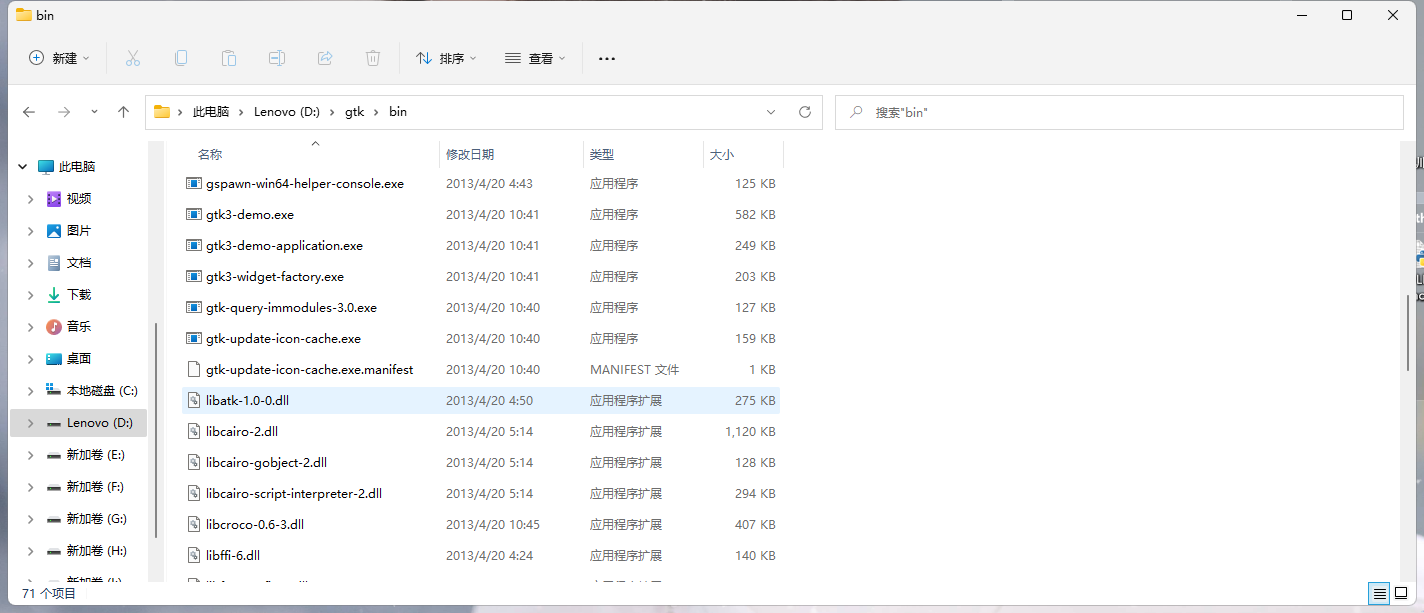Click the back navigation arrow
Screen dimensions: 1424x613
pos(29,112)
